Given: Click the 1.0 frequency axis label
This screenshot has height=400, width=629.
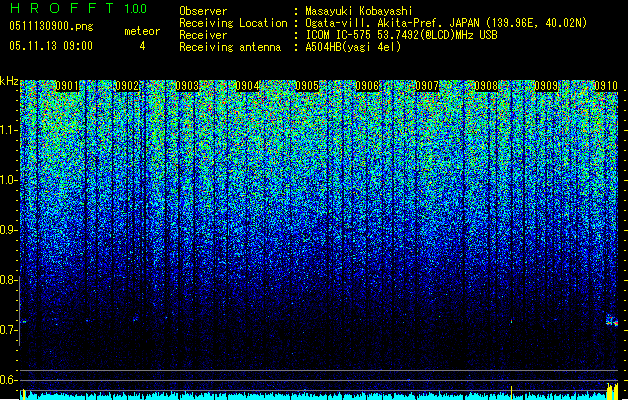Looking at the screenshot, I should [8, 180].
